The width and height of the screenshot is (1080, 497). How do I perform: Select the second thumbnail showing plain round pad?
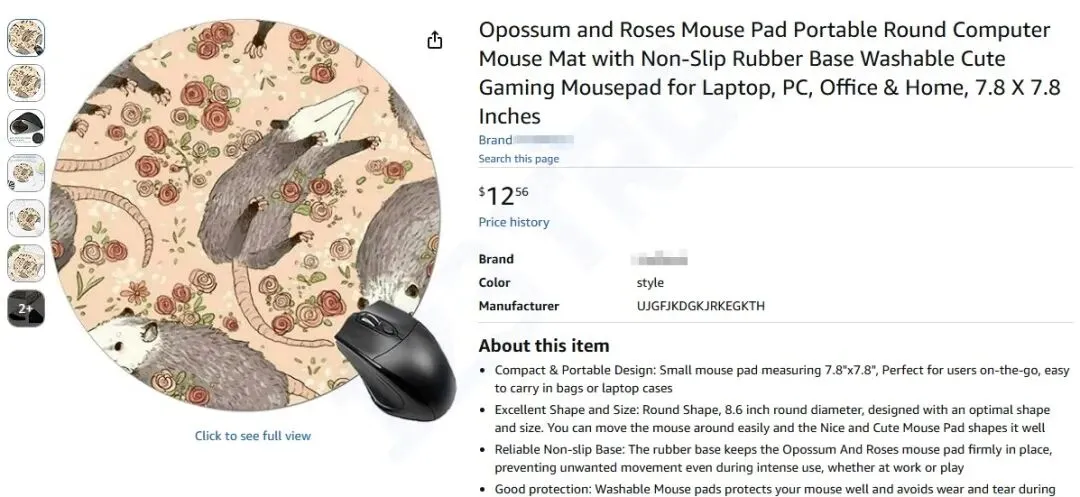(x=26, y=83)
